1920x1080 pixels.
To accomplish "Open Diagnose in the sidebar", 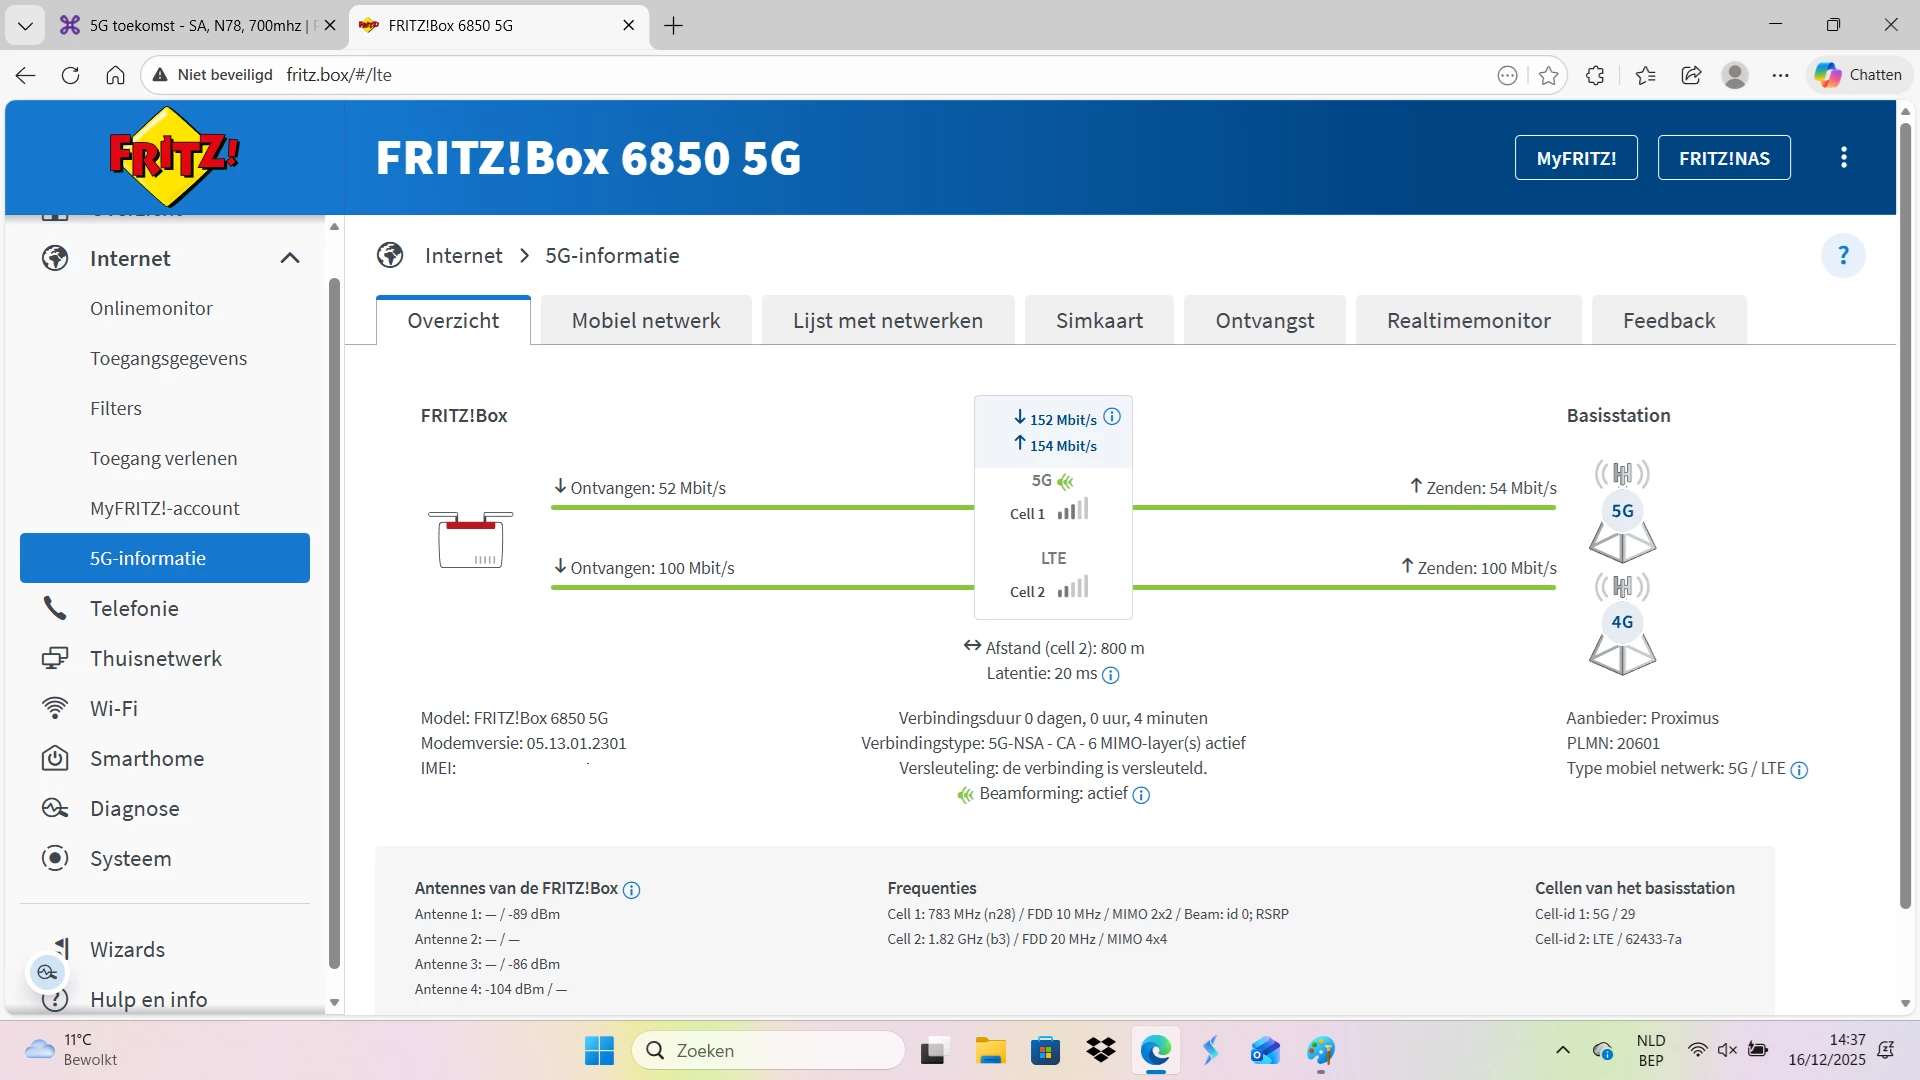I will pyautogui.click(x=135, y=808).
